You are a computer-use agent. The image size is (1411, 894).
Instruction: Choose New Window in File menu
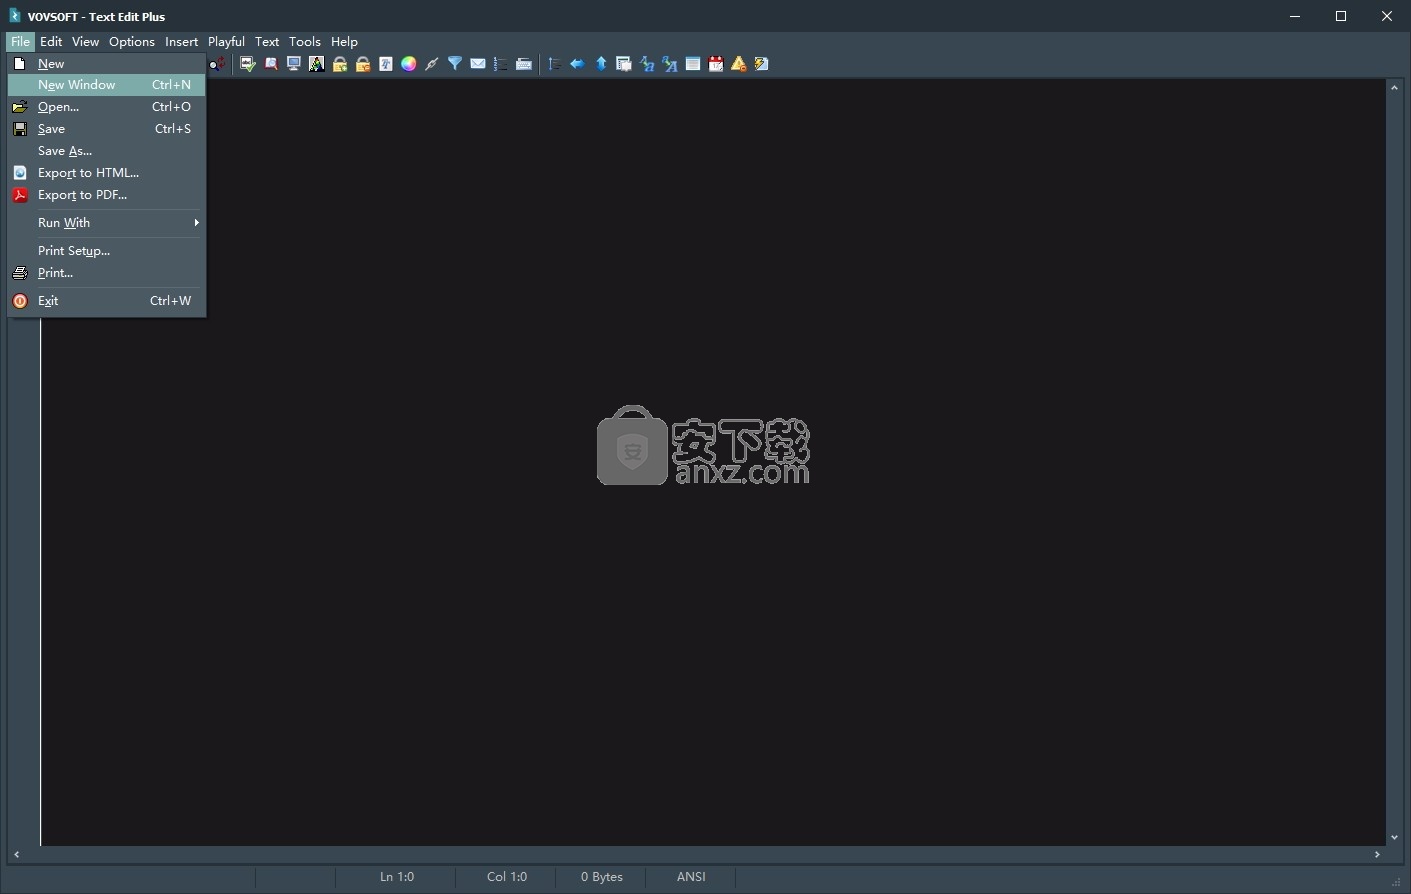106,85
